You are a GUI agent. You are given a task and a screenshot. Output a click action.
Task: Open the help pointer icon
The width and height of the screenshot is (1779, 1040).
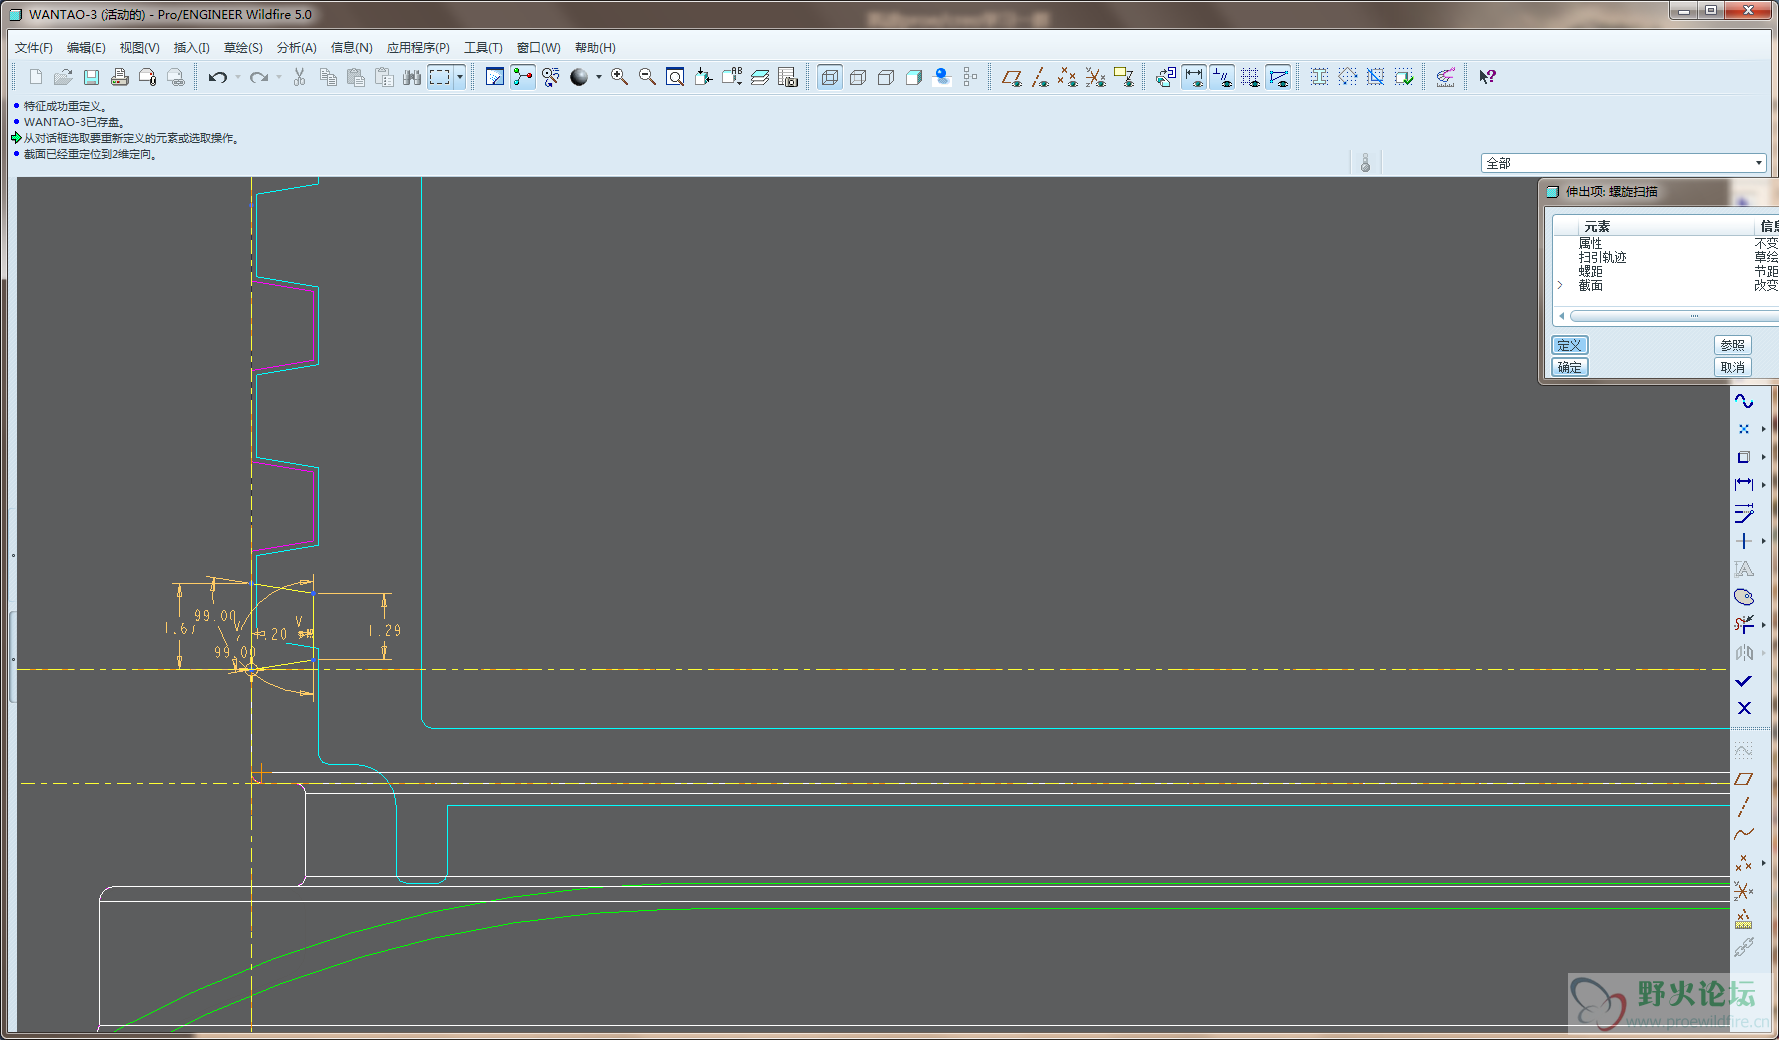(1487, 77)
